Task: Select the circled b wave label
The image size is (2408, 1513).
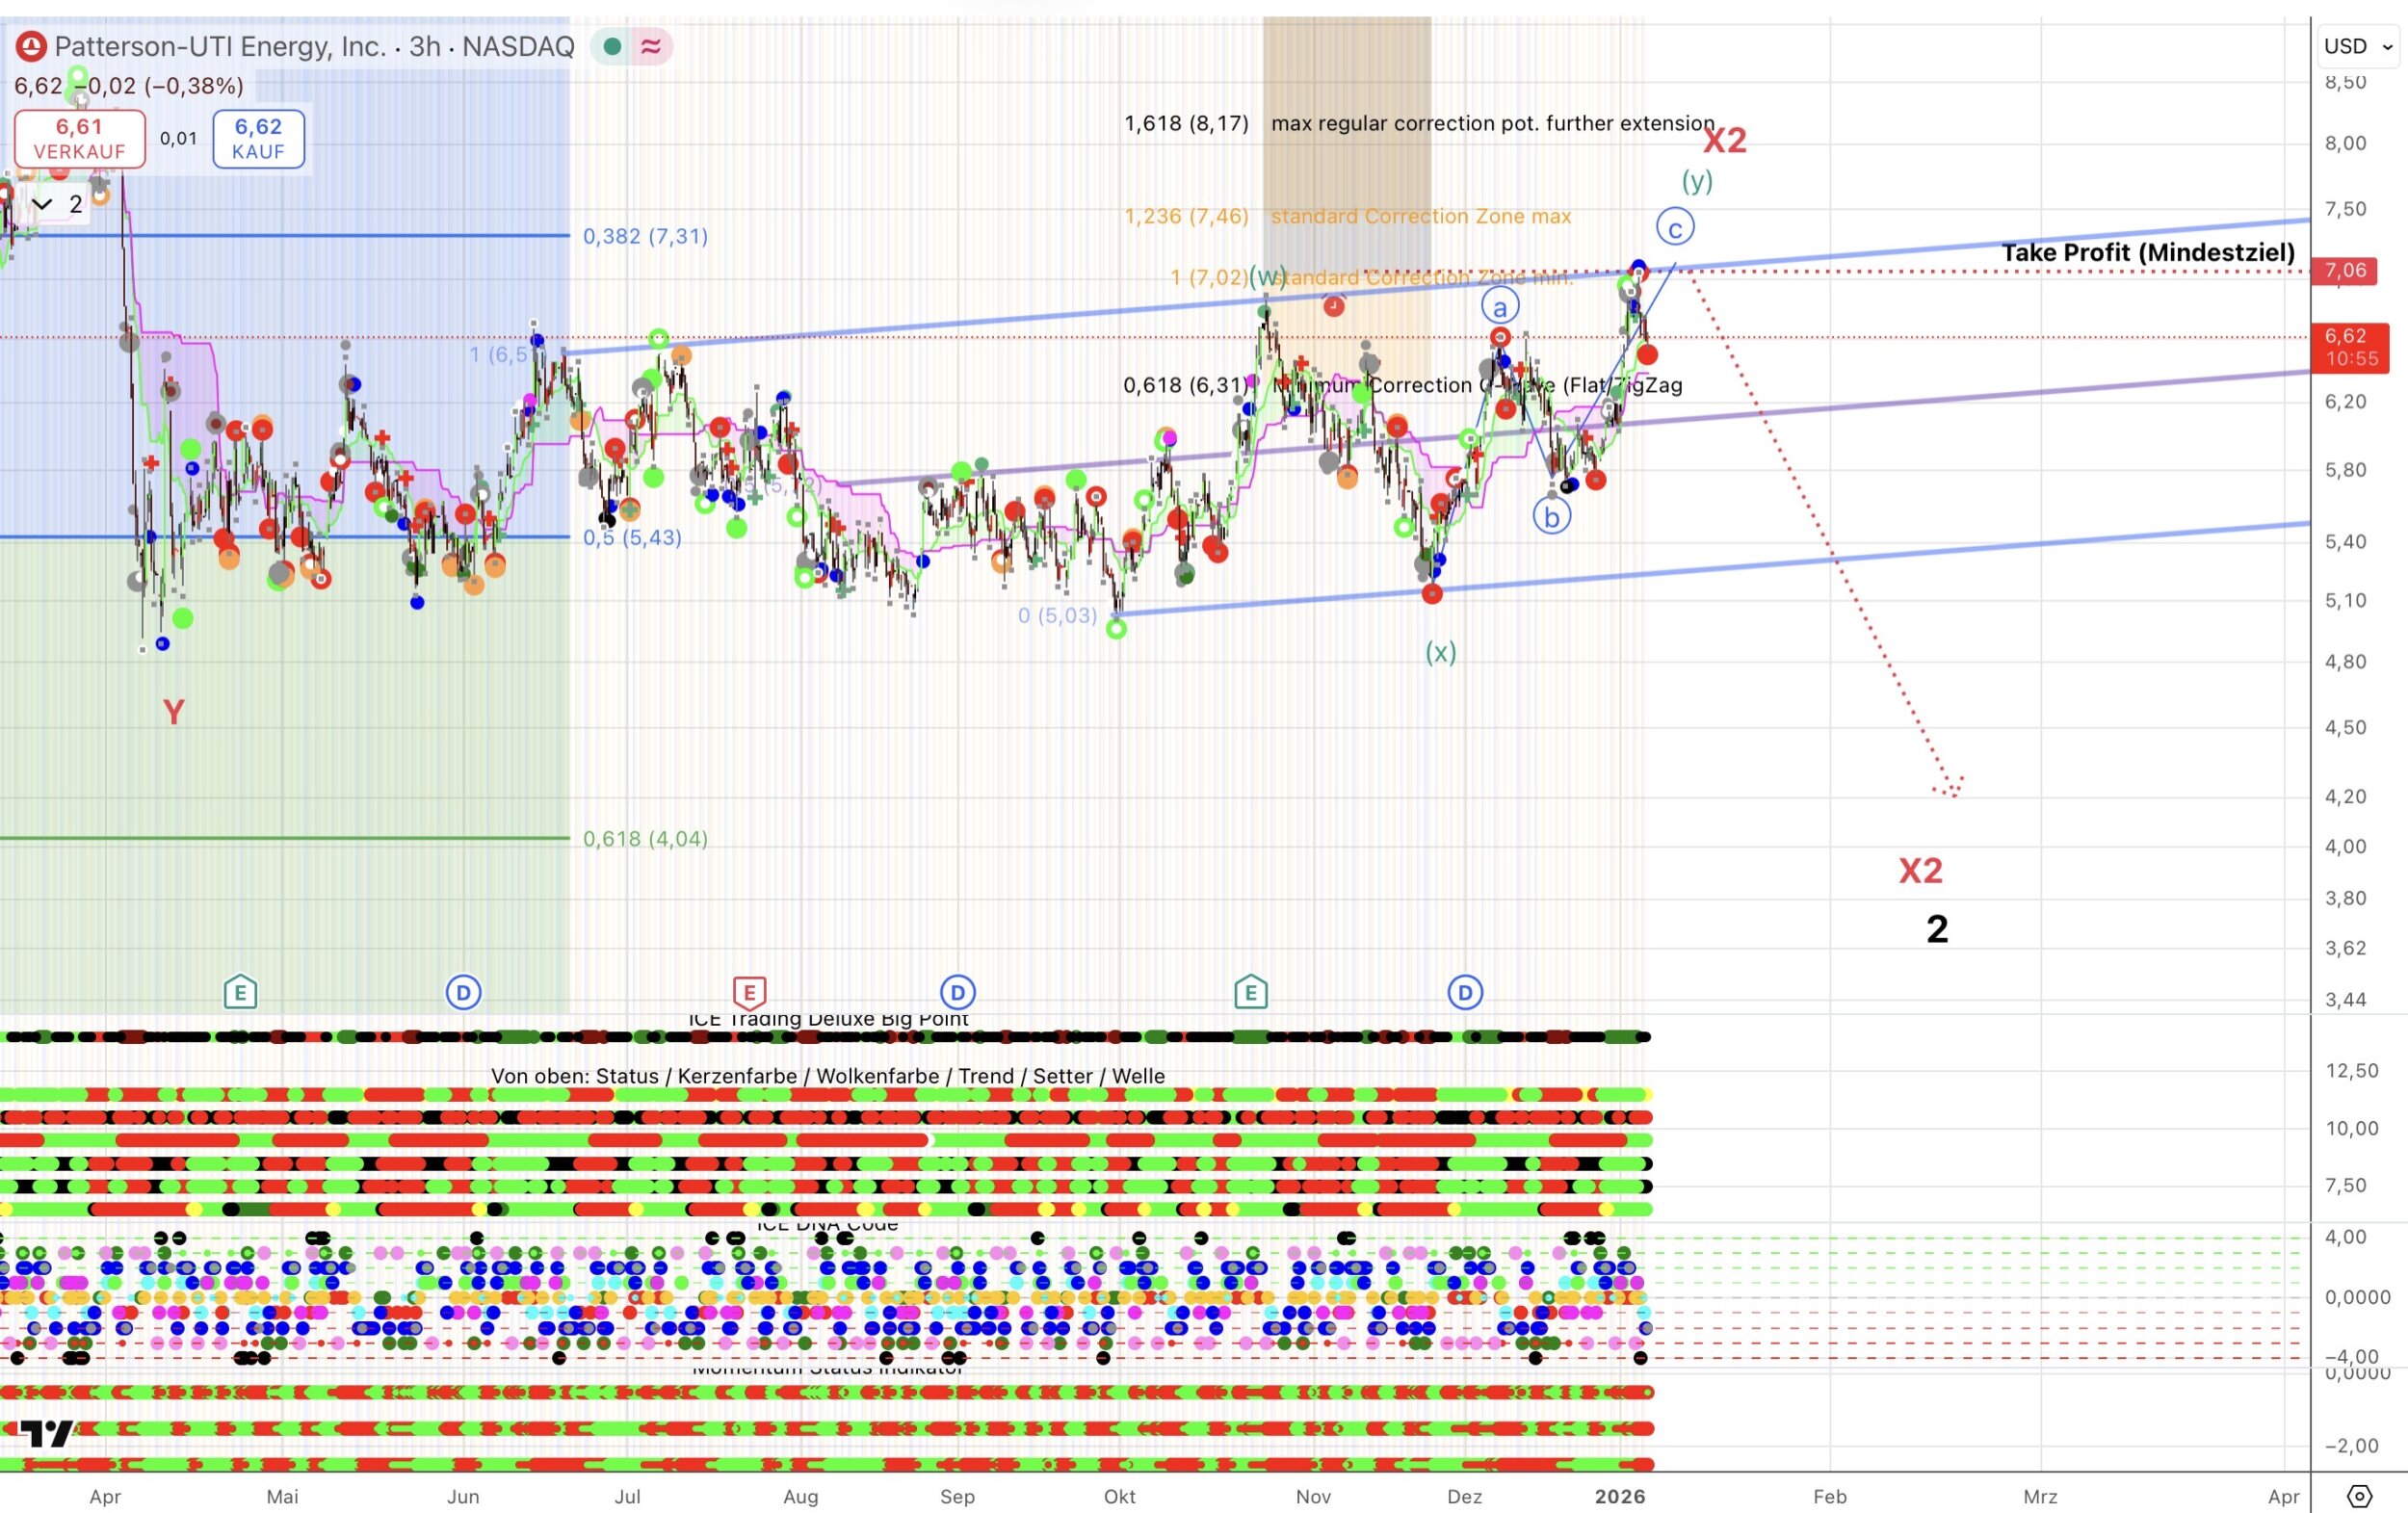Action: coord(1551,517)
